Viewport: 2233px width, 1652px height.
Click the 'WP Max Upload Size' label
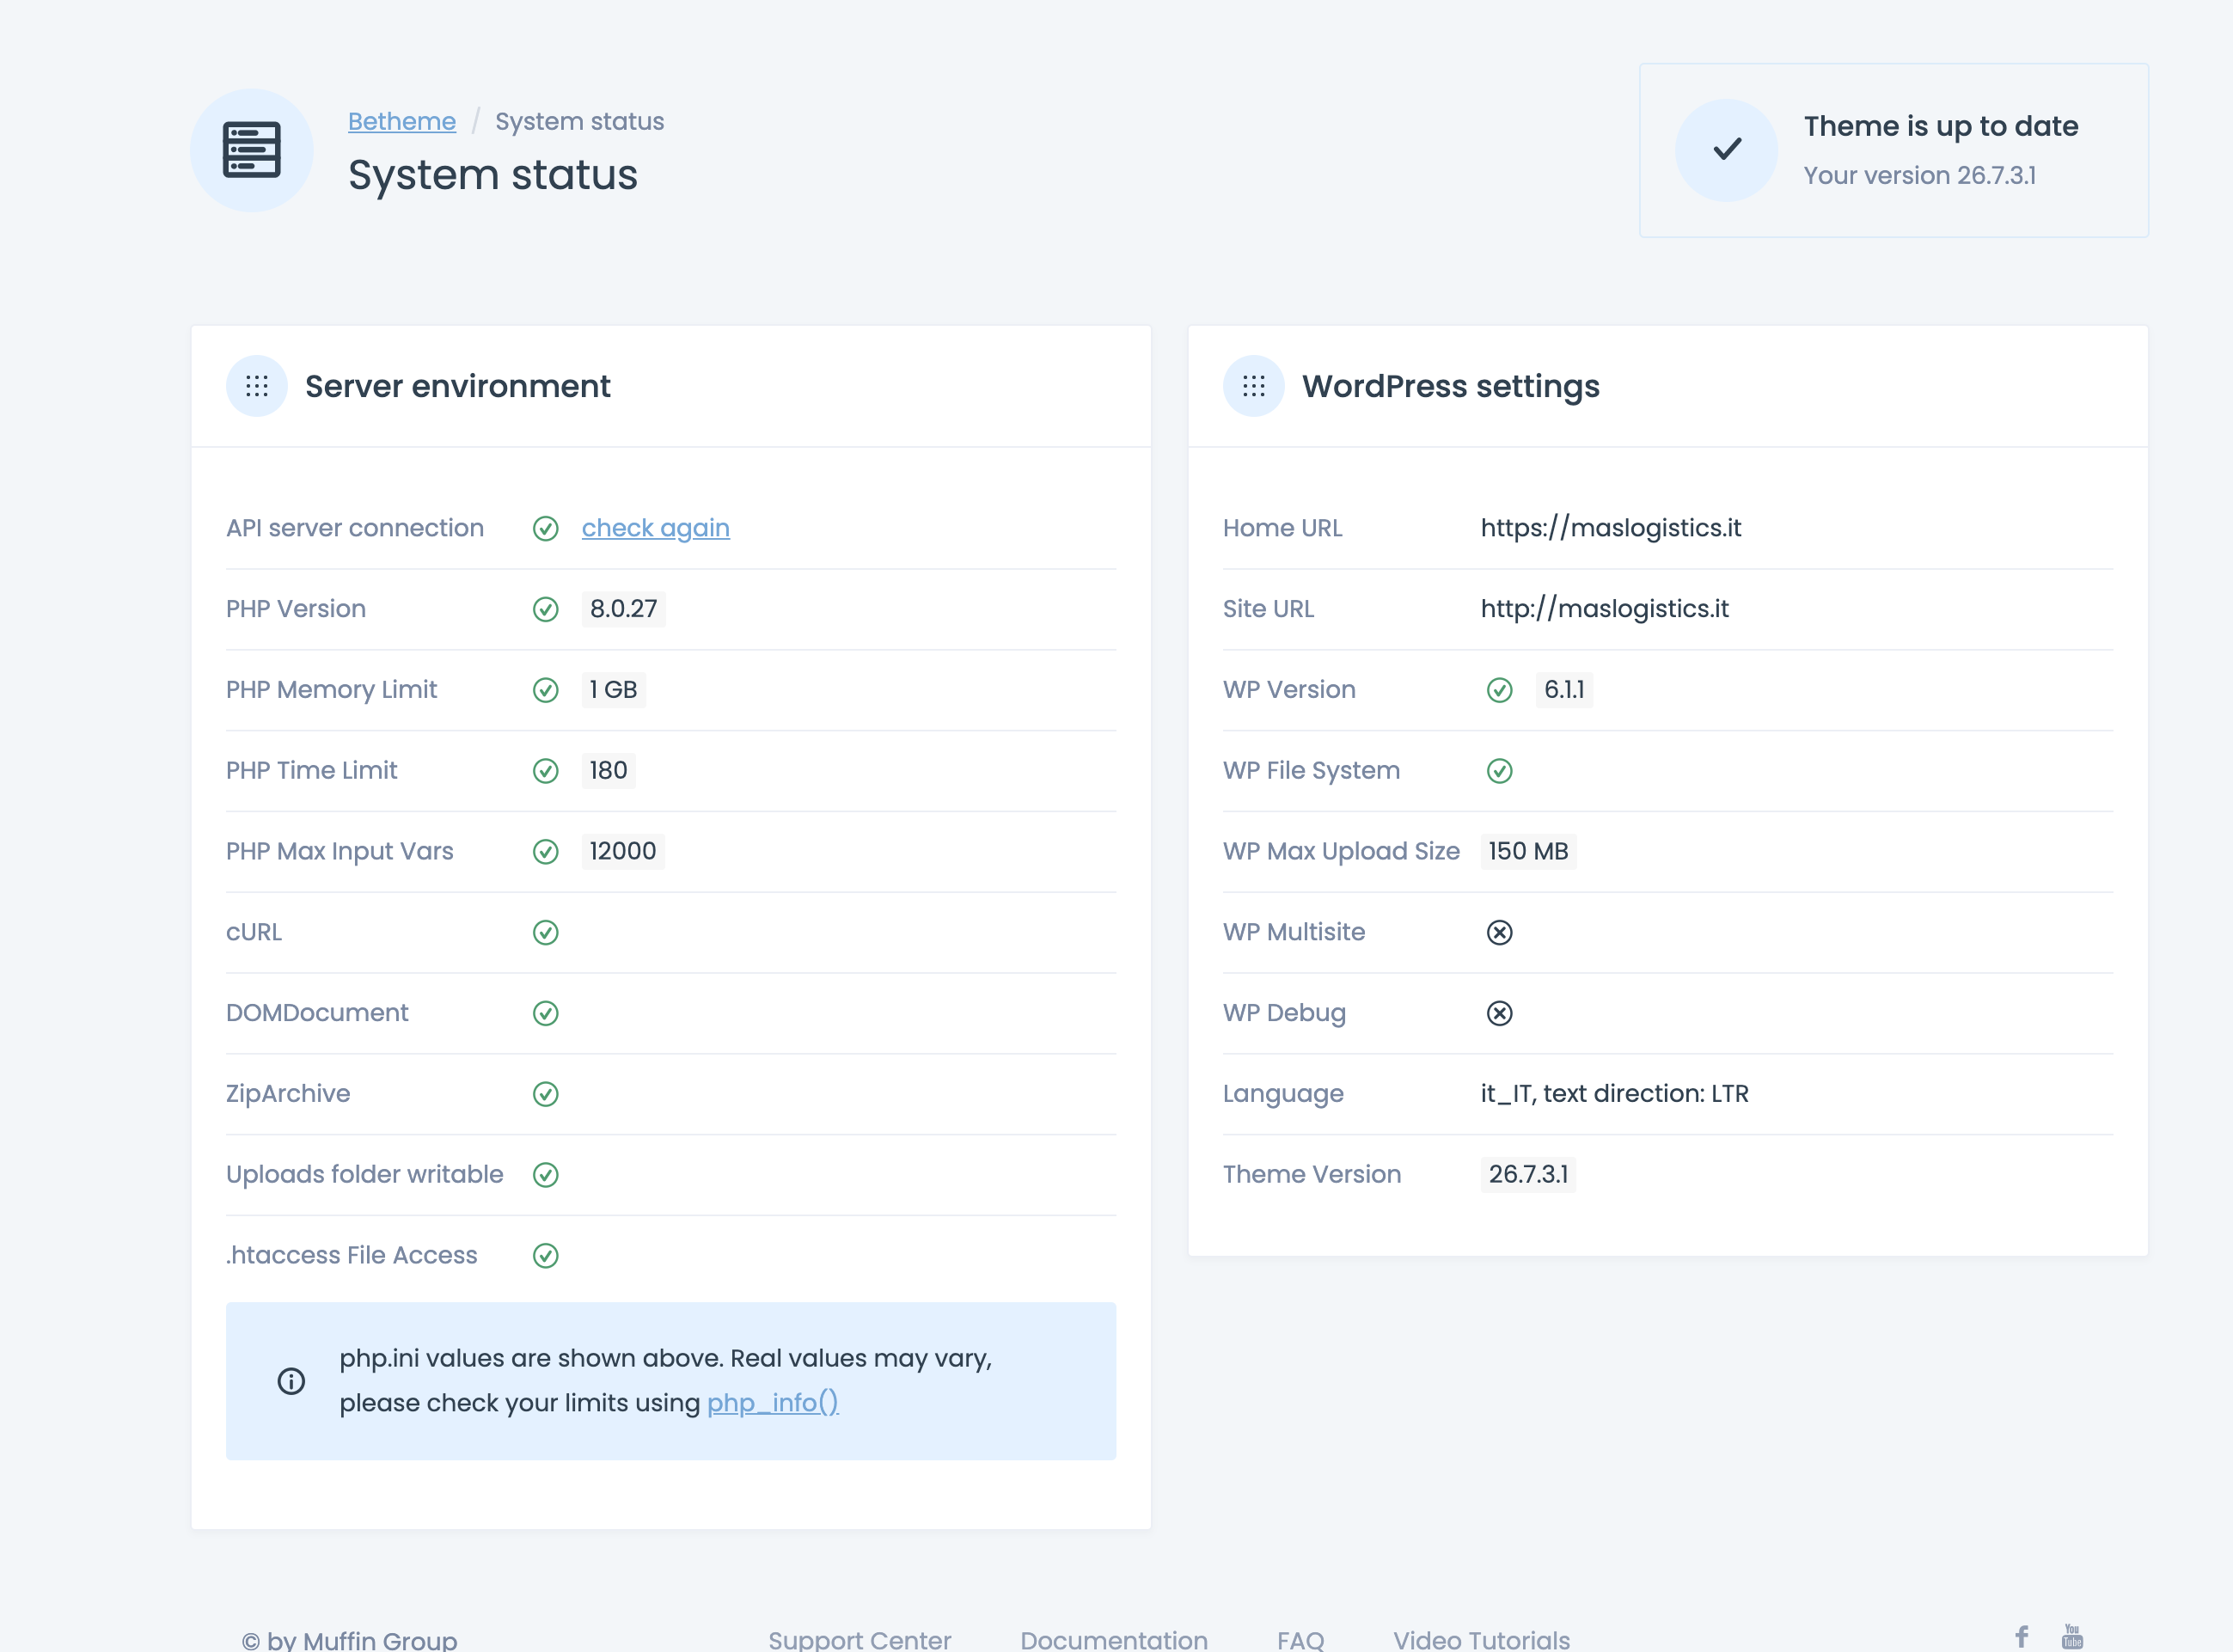[1340, 851]
